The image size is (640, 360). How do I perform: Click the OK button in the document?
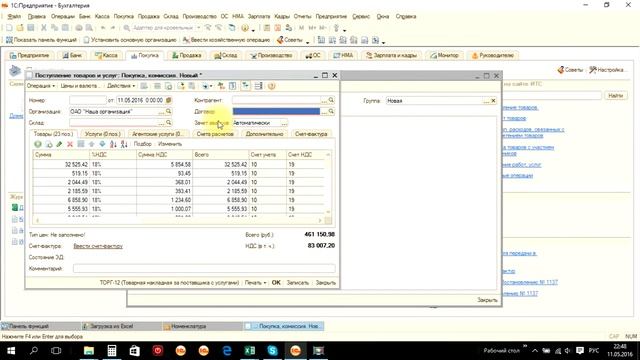(x=276, y=282)
